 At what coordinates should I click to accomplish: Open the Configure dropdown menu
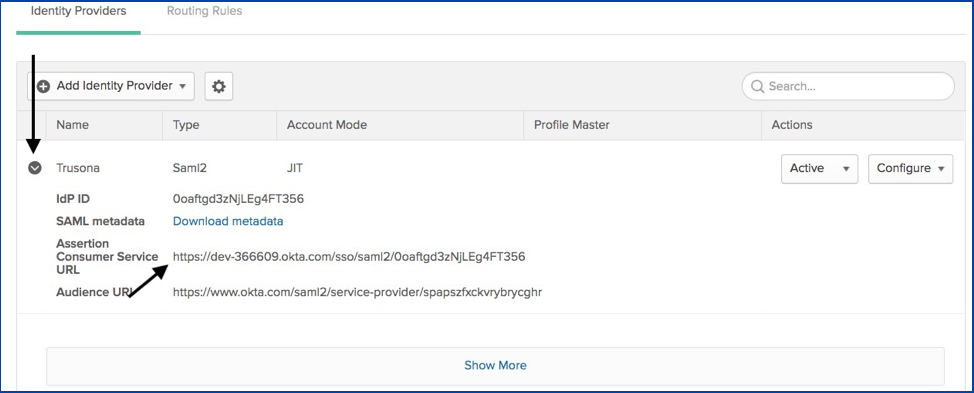(911, 168)
